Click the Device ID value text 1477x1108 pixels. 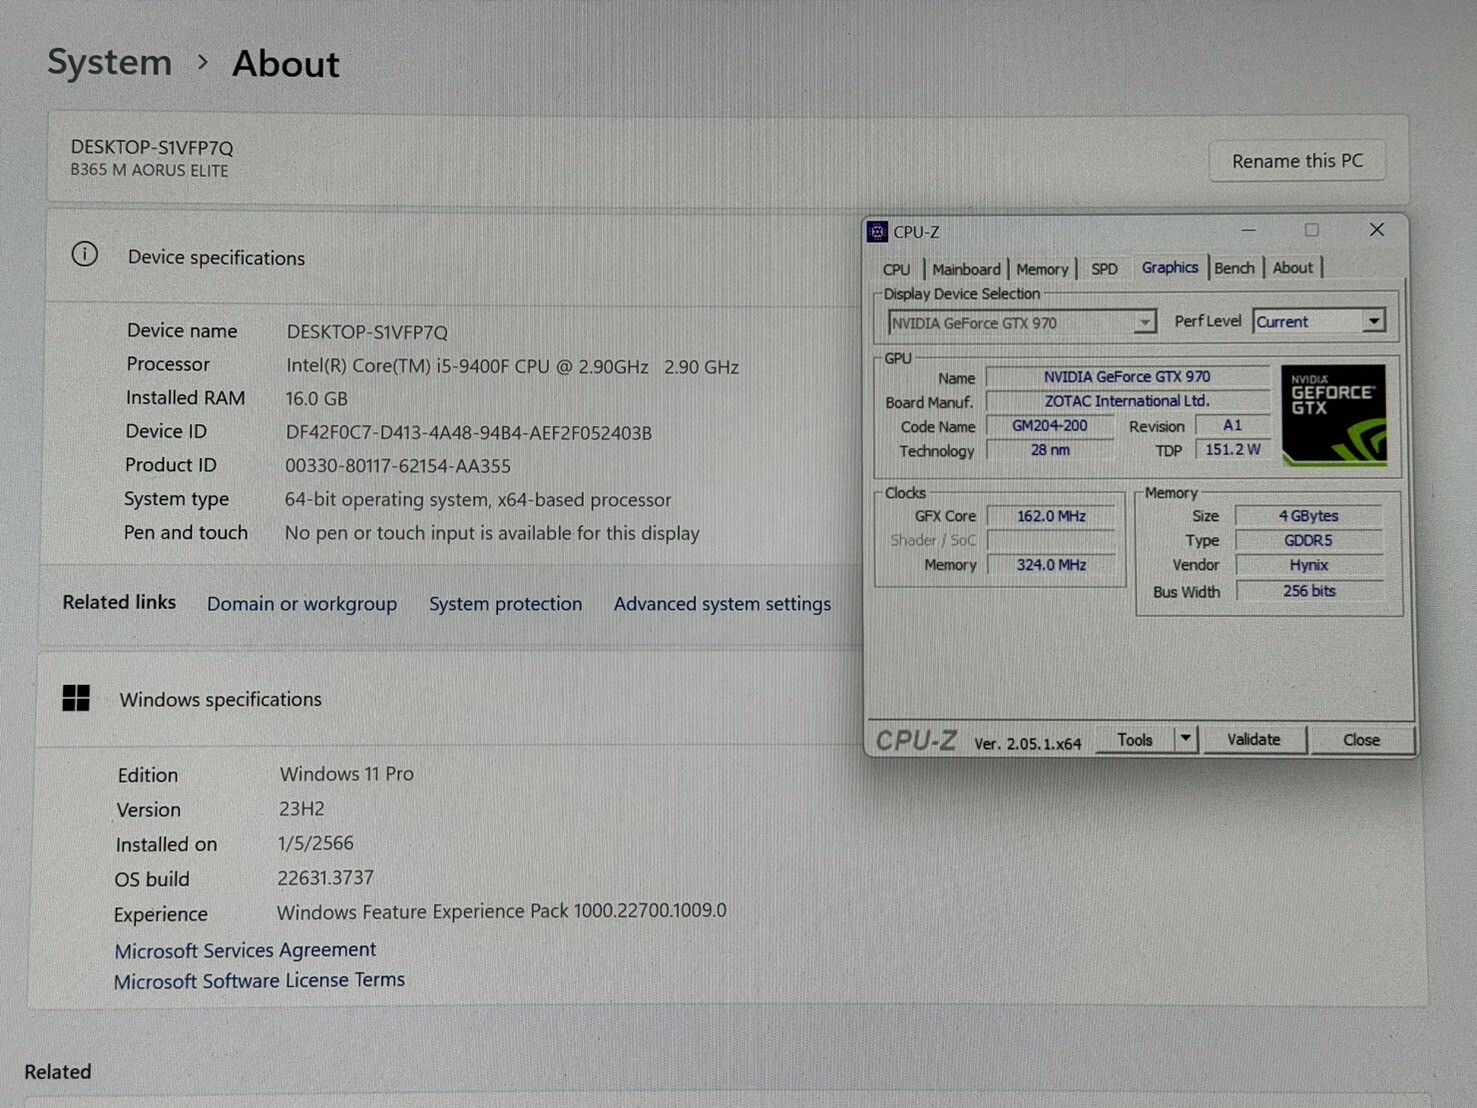tap(468, 433)
